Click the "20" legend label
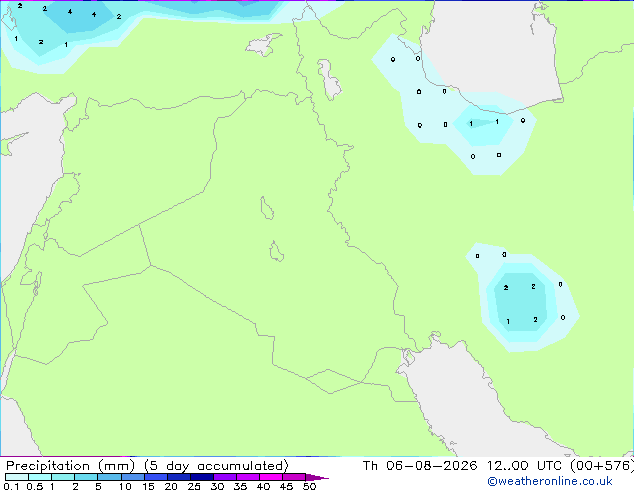634x490 pixels. click(x=171, y=486)
